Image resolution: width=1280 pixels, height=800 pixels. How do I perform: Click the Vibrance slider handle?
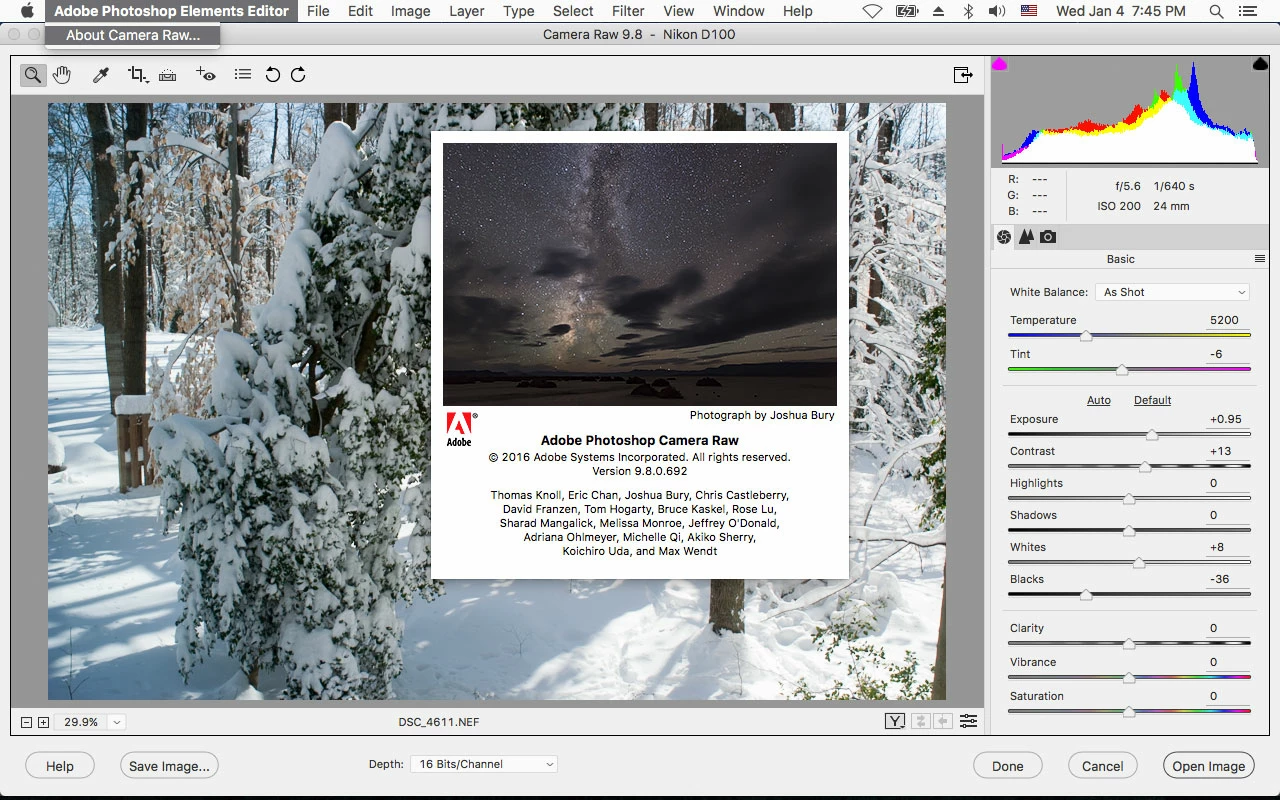[1129, 678]
